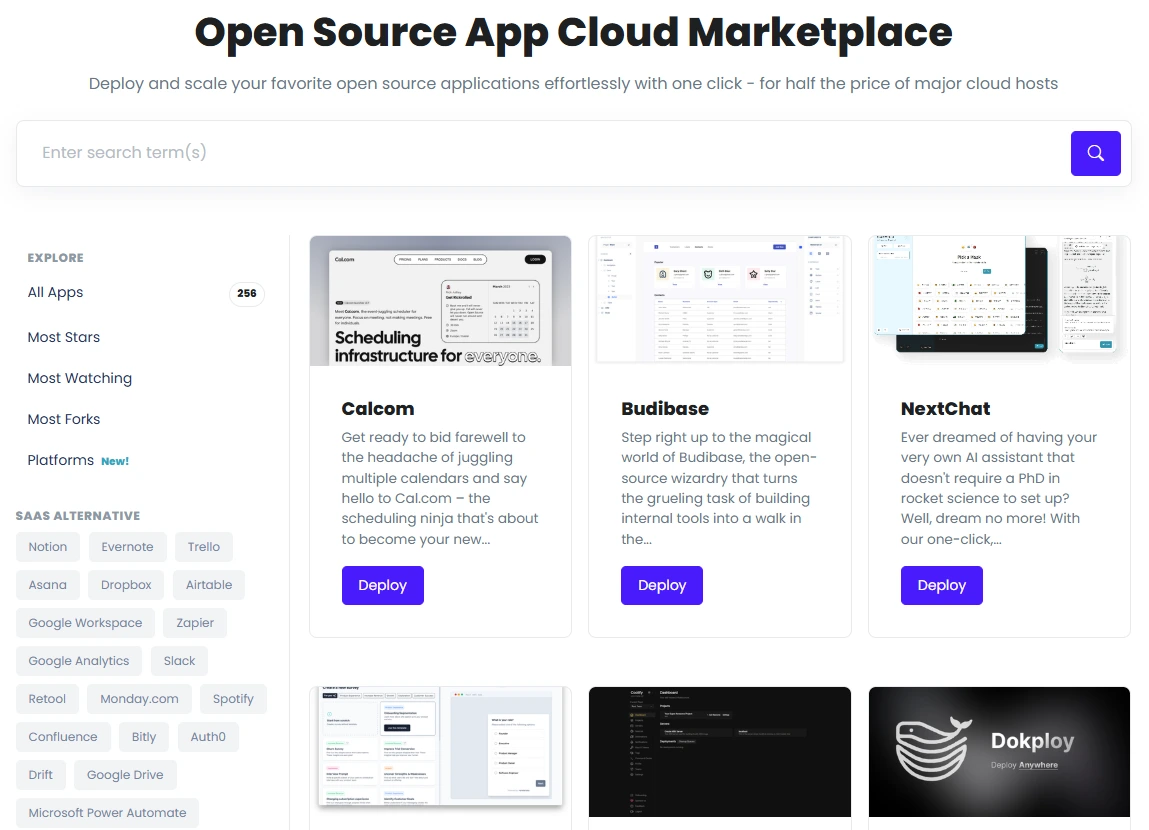Select the Asana tag
The height and width of the screenshot is (830, 1149).
(48, 585)
